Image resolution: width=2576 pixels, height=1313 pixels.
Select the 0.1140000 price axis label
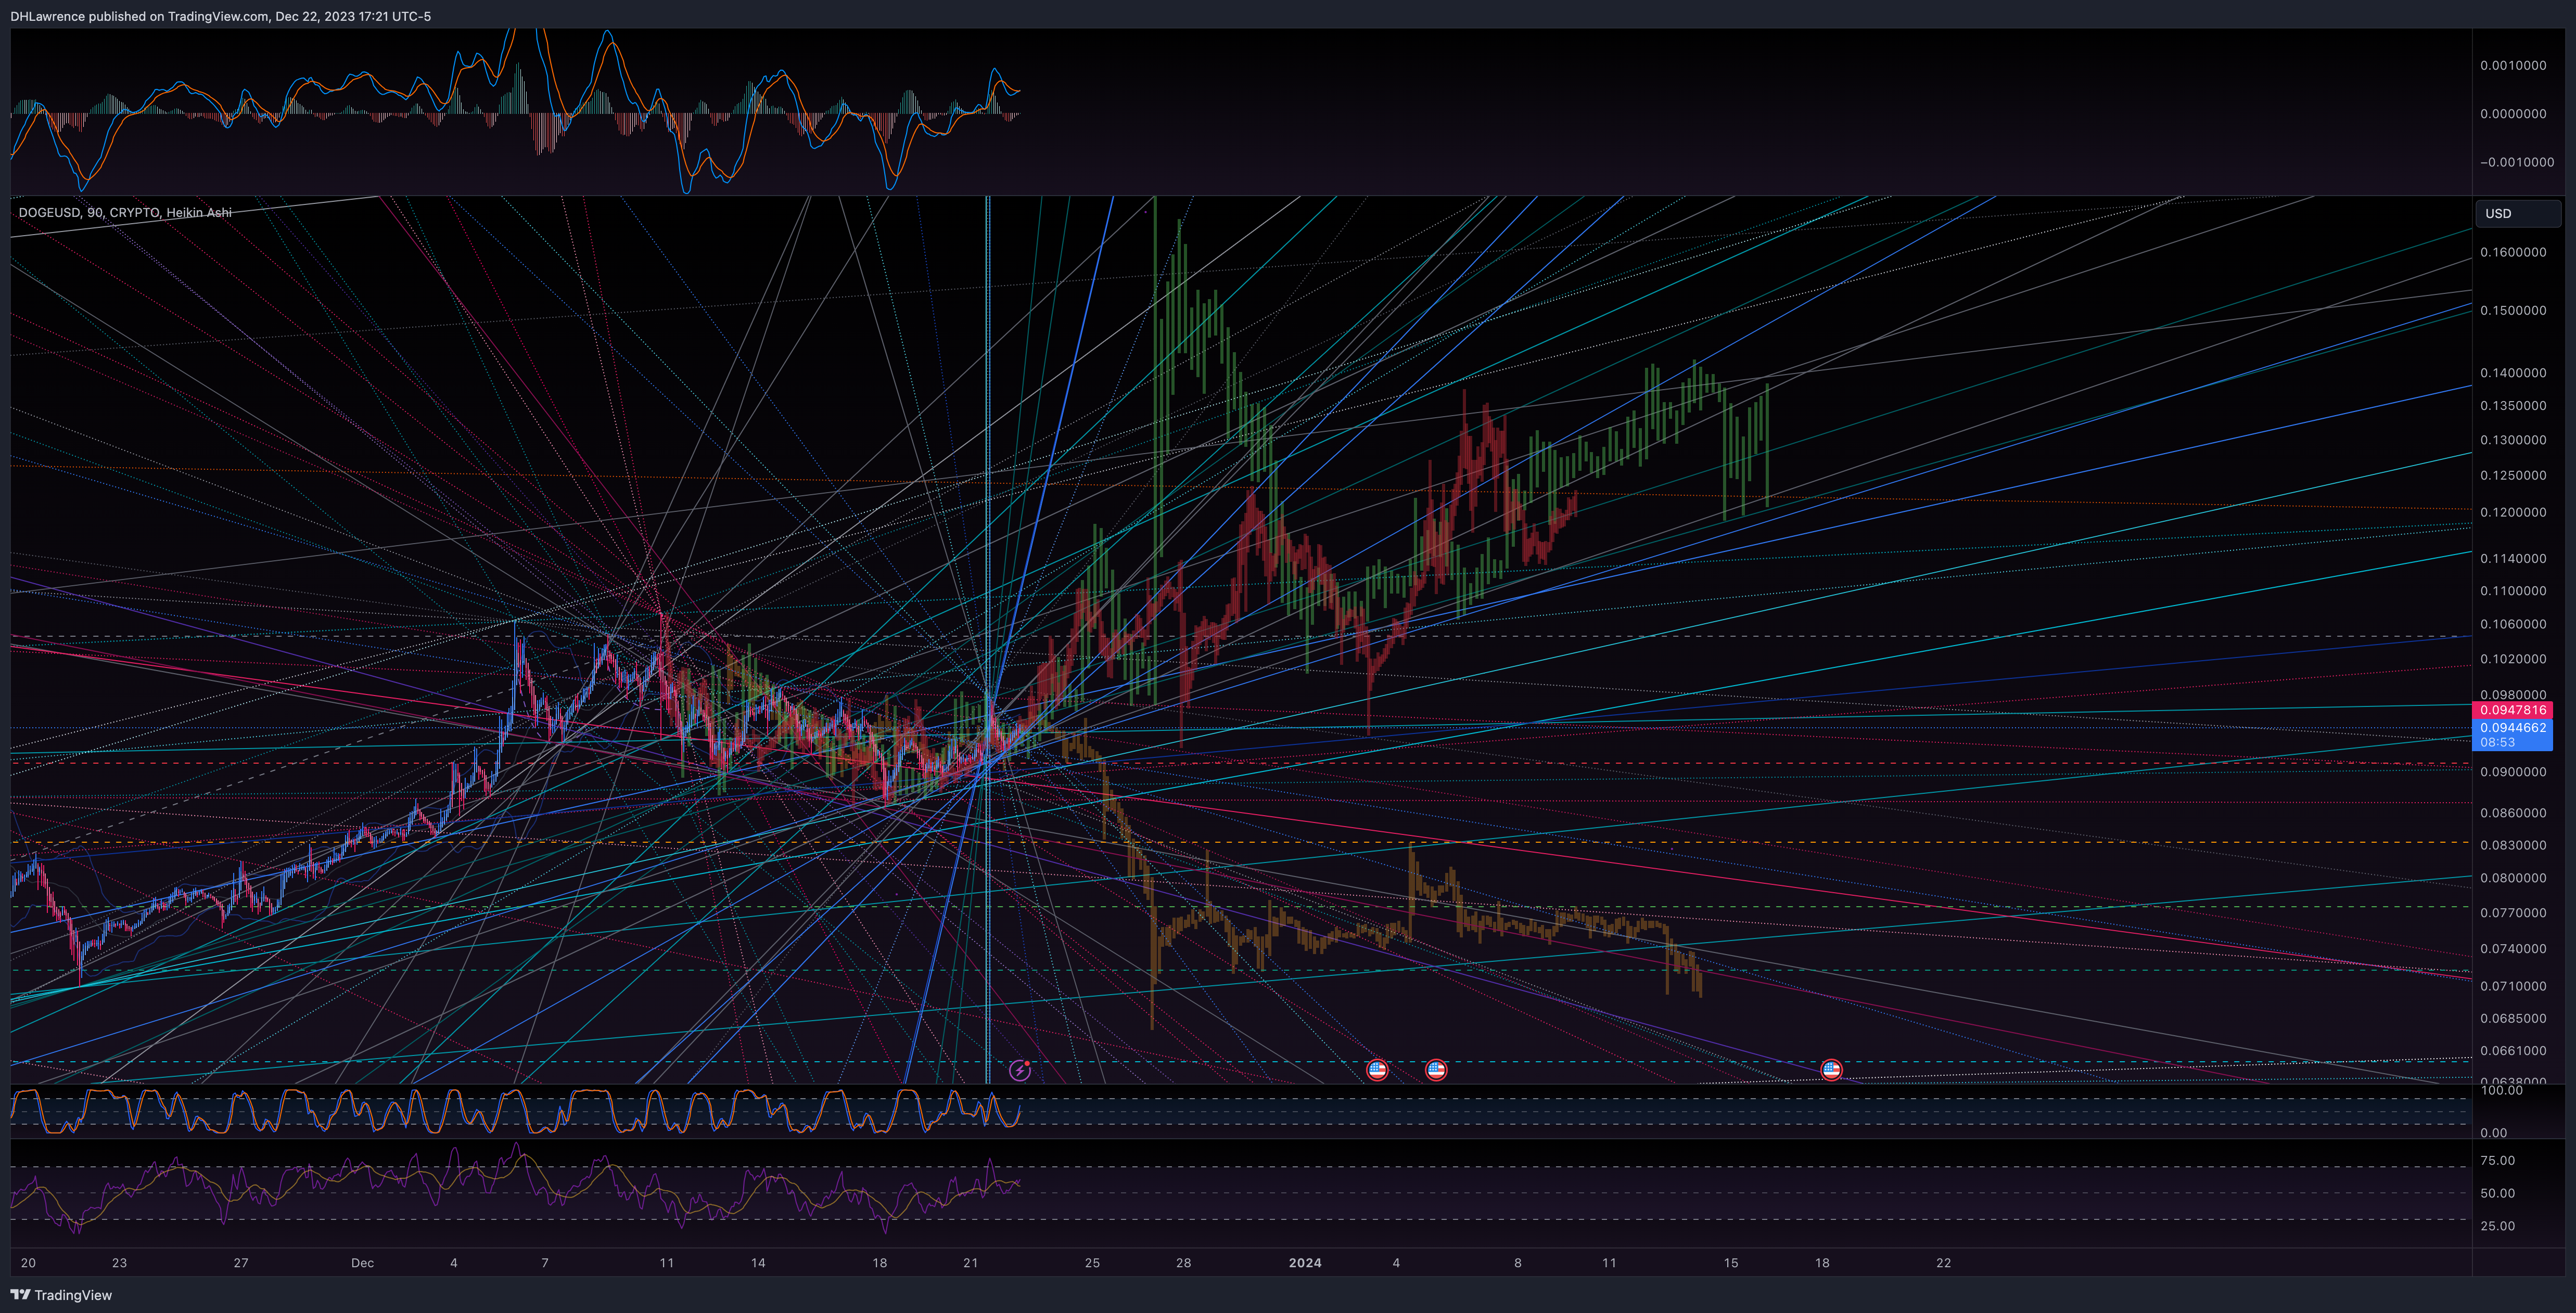click(2513, 558)
